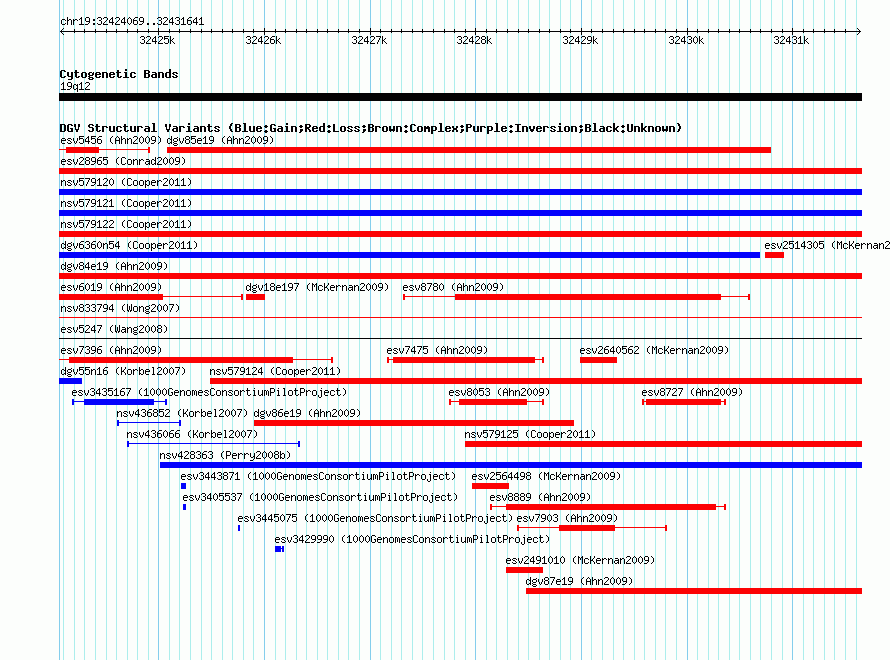Open nsv436066 (Korbel2007) variant label
Viewport: 890px width, 660px height.
point(192,434)
